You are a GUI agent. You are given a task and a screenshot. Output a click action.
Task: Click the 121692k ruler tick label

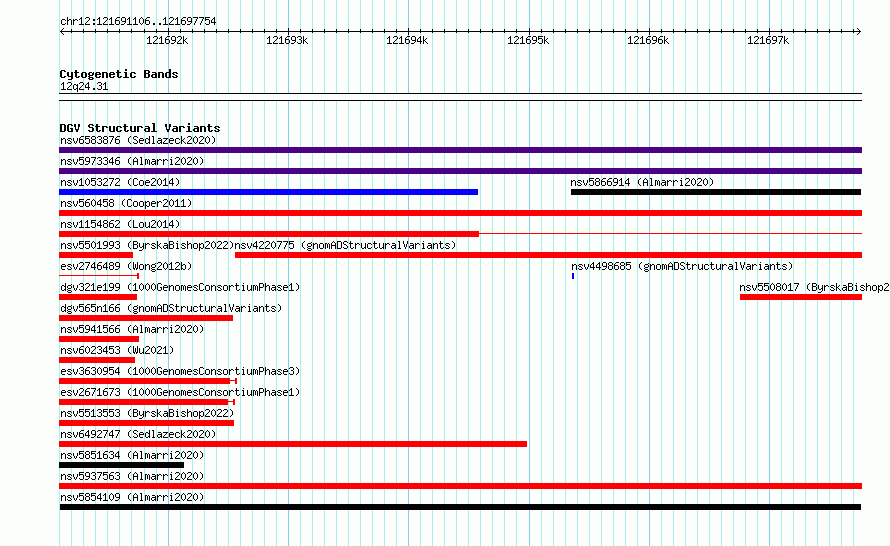tap(167, 40)
